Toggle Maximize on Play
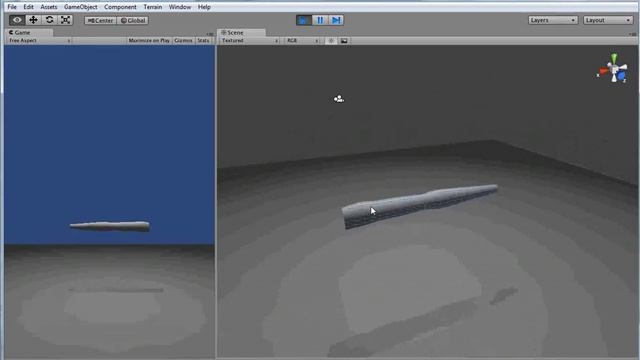Viewport: 640px width, 360px height. pos(149,40)
